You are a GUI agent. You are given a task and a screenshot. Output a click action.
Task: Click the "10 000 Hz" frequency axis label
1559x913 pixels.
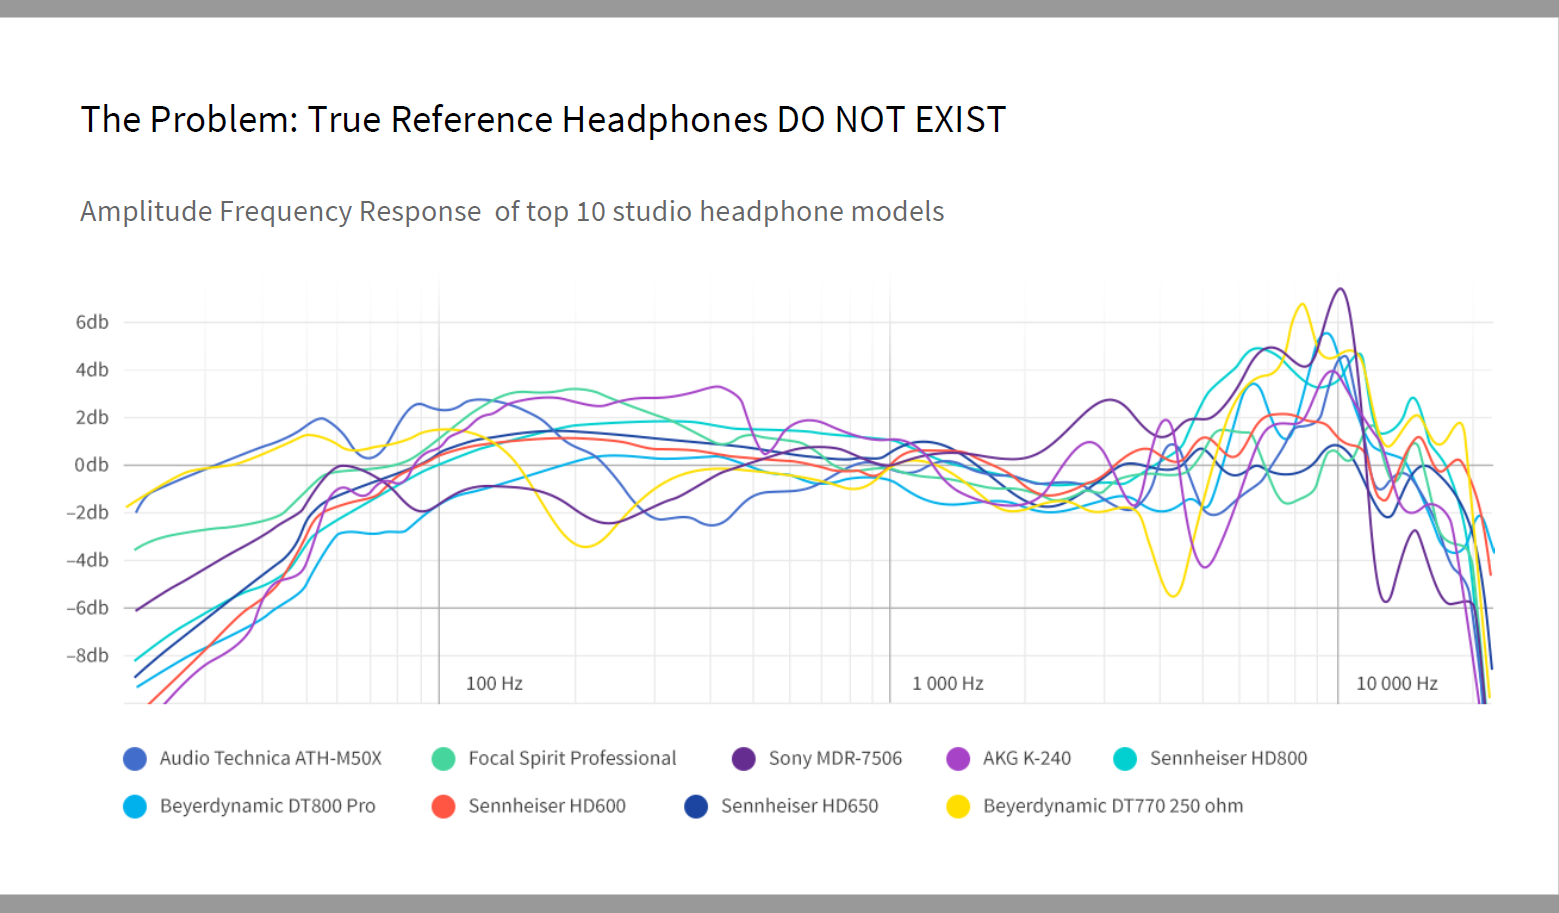[x=1397, y=684]
